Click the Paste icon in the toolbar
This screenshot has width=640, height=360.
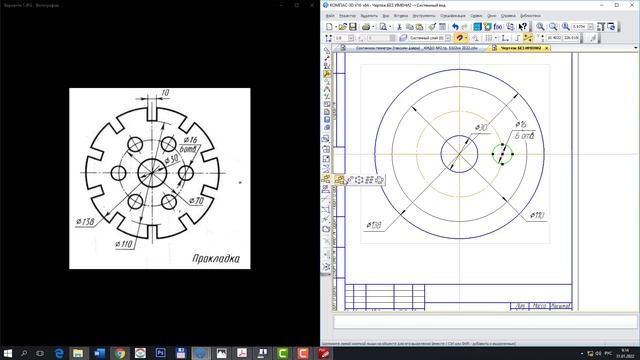click(x=419, y=27)
